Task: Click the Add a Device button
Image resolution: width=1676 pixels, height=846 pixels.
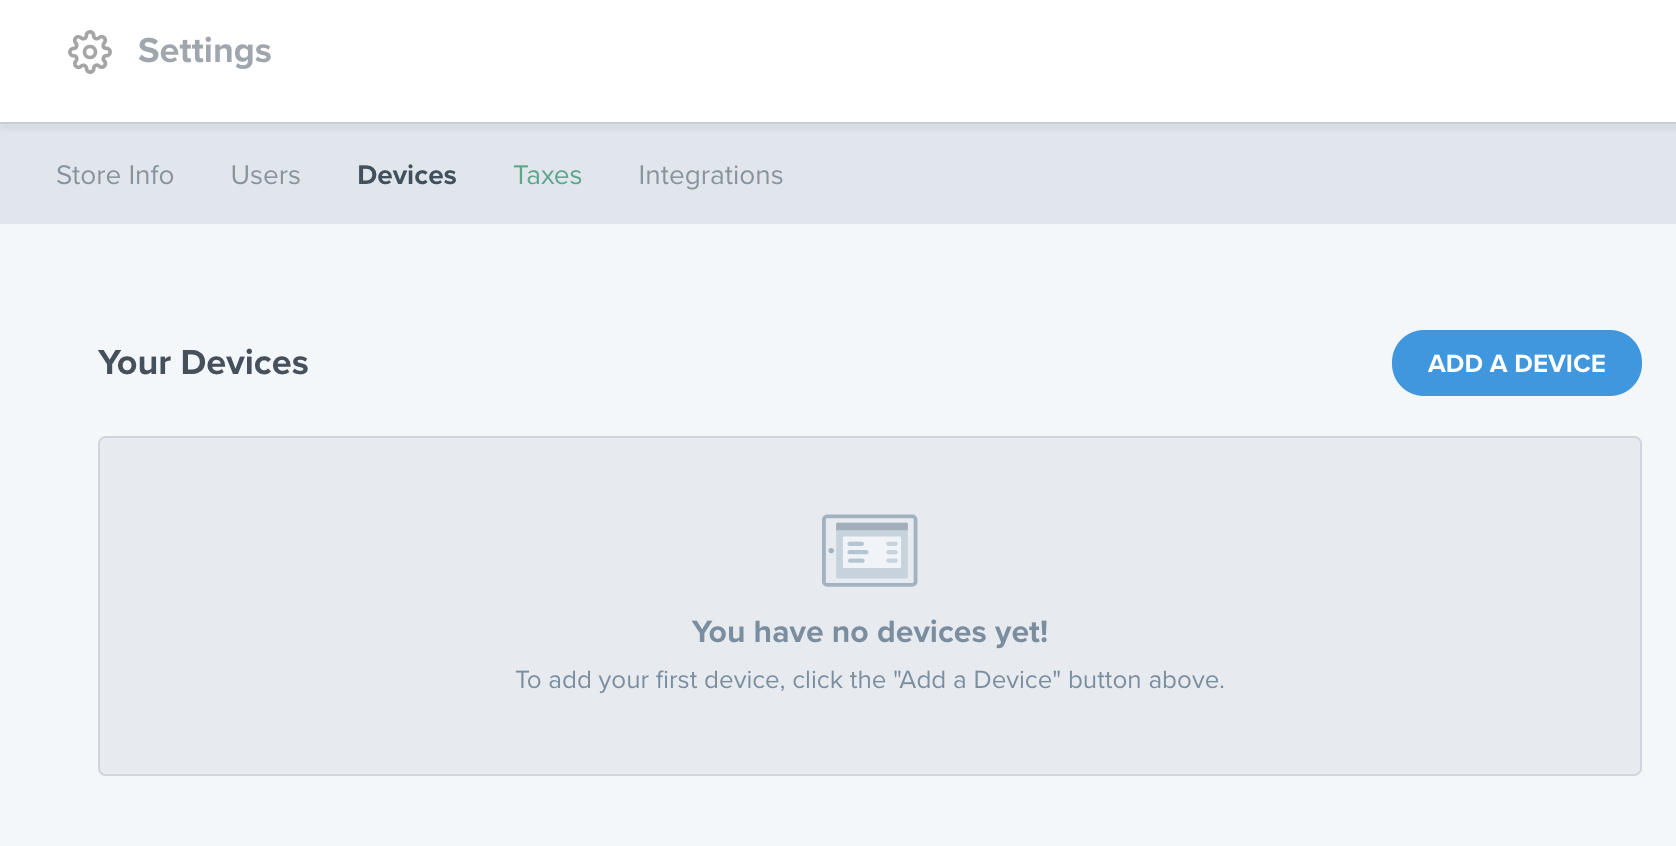Action: point(1516,363)
